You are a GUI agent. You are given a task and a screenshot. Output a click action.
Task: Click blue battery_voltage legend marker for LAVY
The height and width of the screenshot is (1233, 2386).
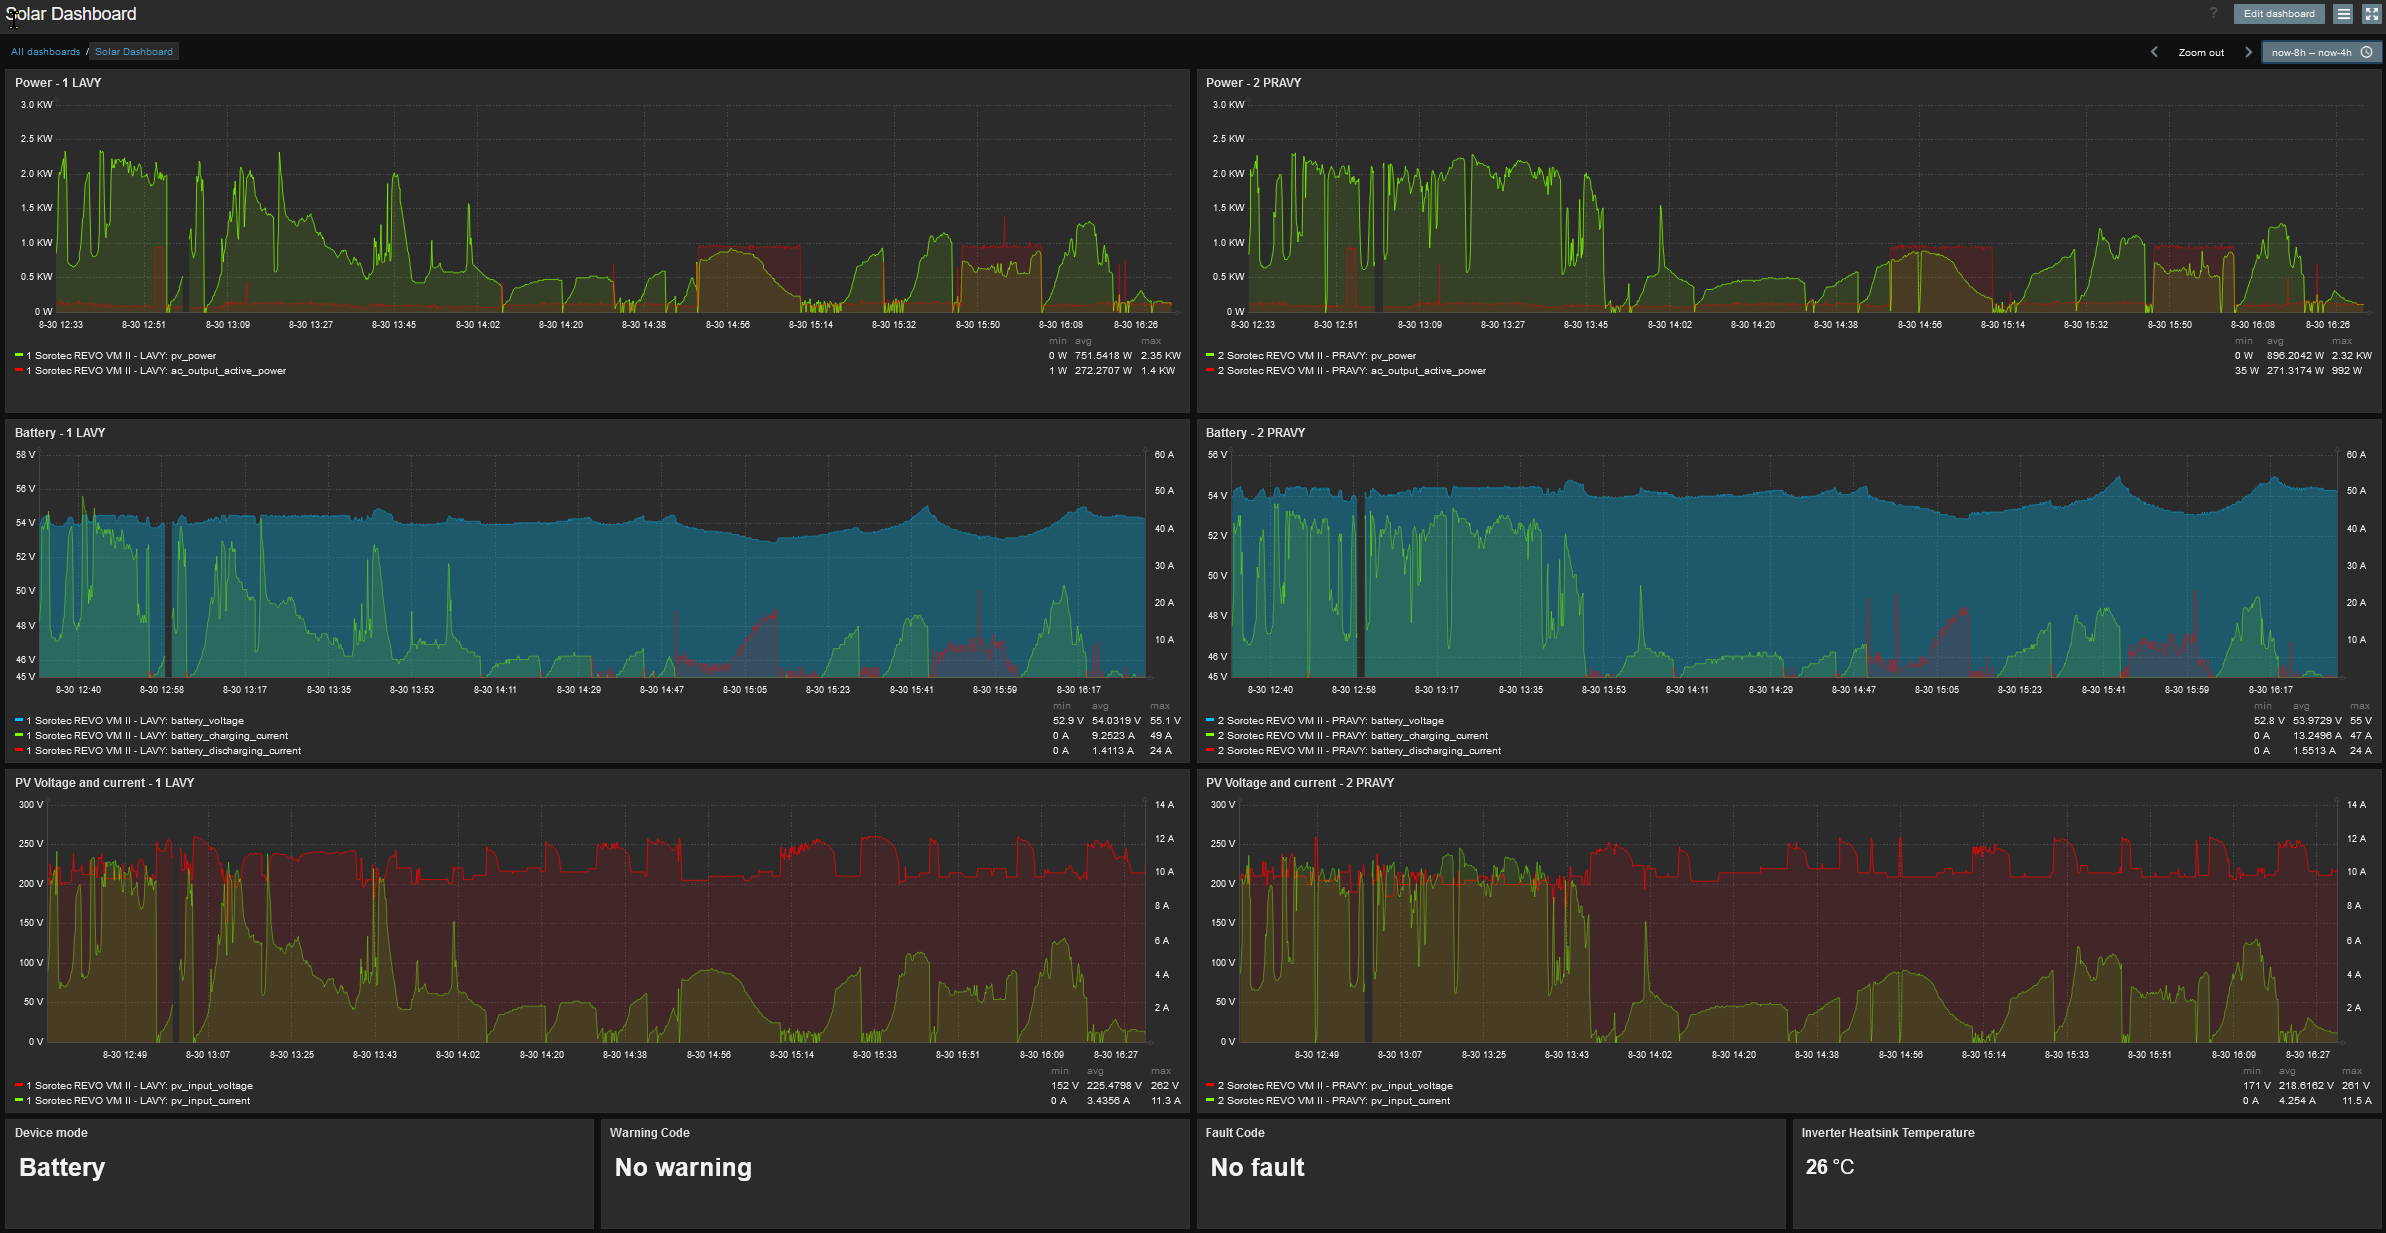(x=19, y=720)
